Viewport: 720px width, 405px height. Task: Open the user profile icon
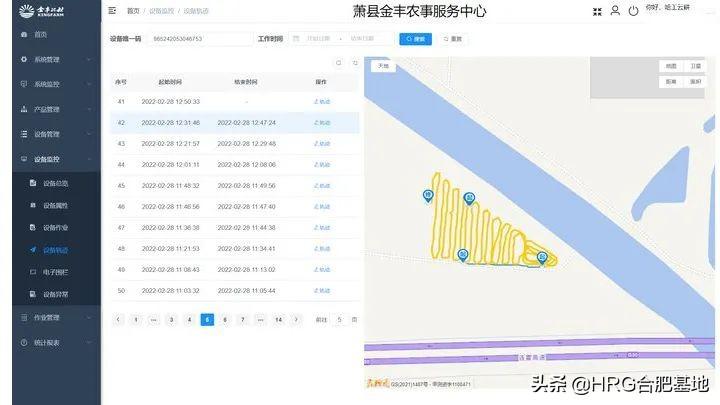[615, 11]
